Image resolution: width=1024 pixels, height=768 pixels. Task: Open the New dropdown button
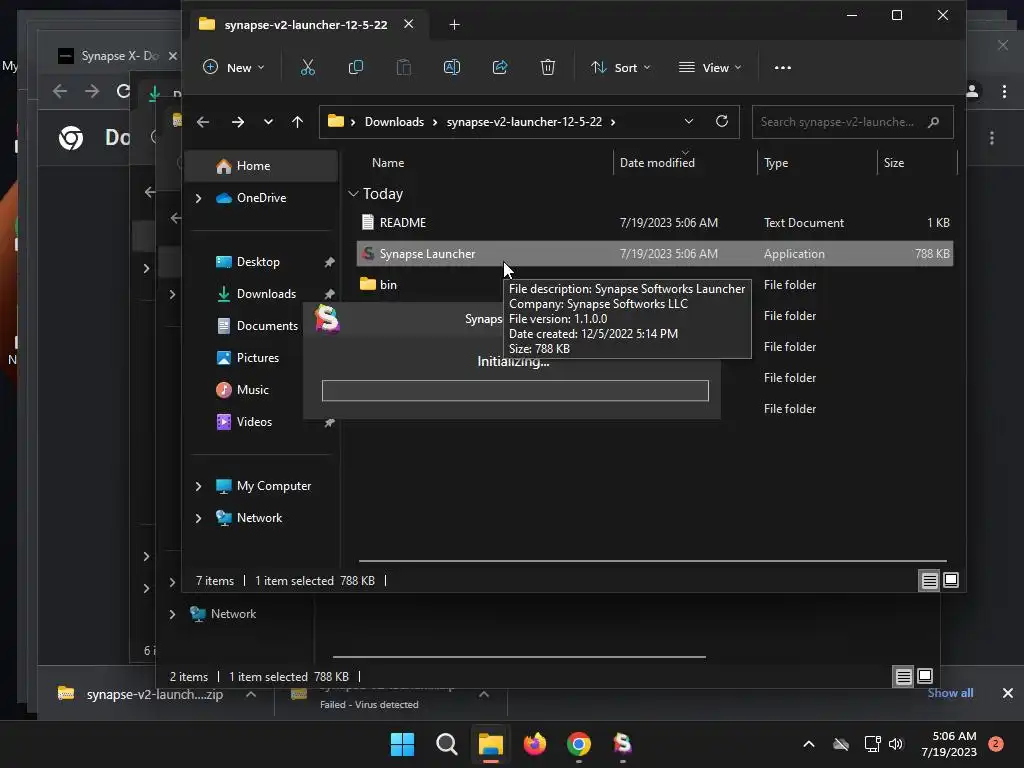[234, 67]
